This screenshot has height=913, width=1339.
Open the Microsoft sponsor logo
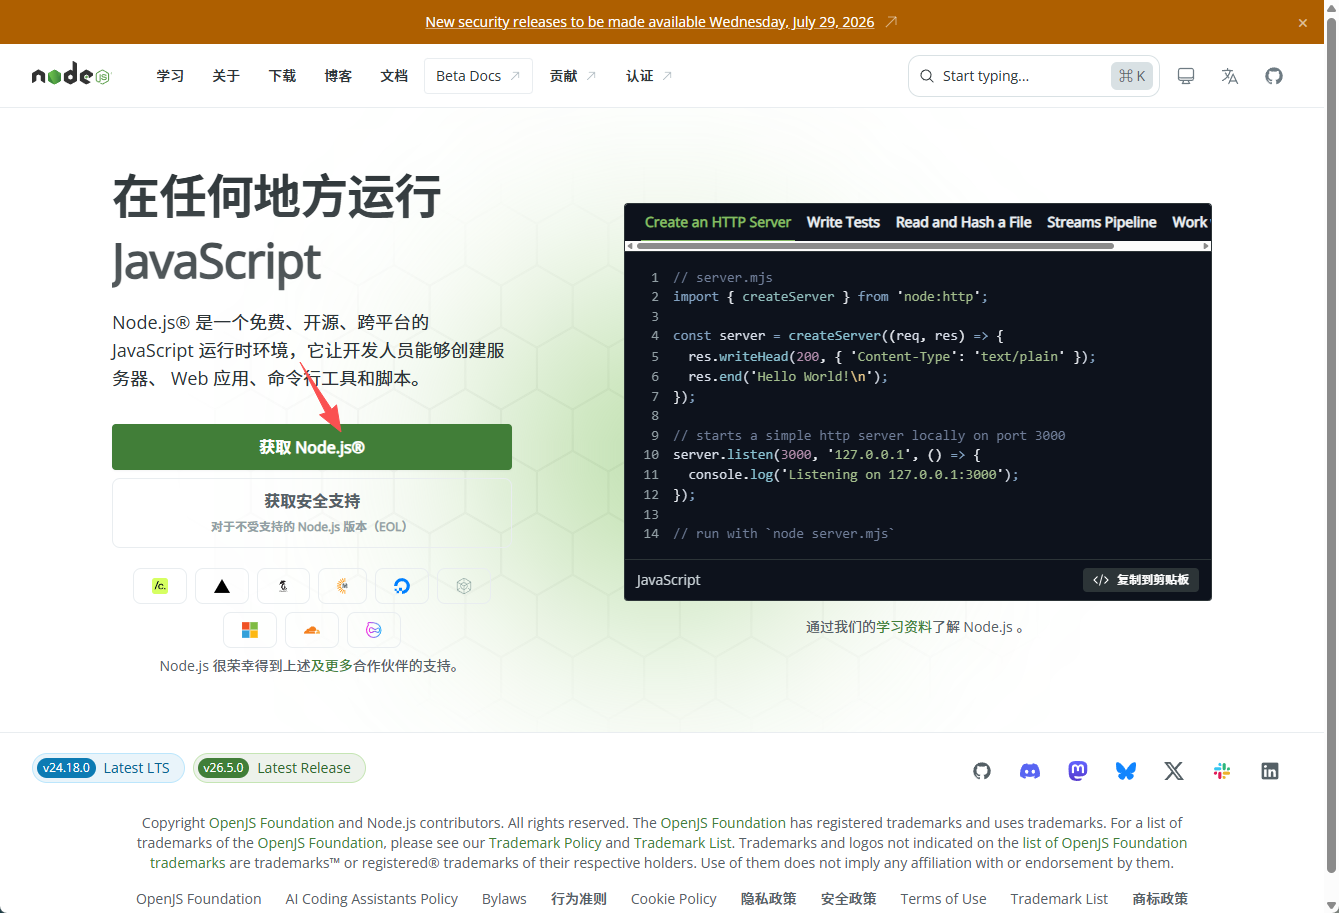[x=250, y=629]
